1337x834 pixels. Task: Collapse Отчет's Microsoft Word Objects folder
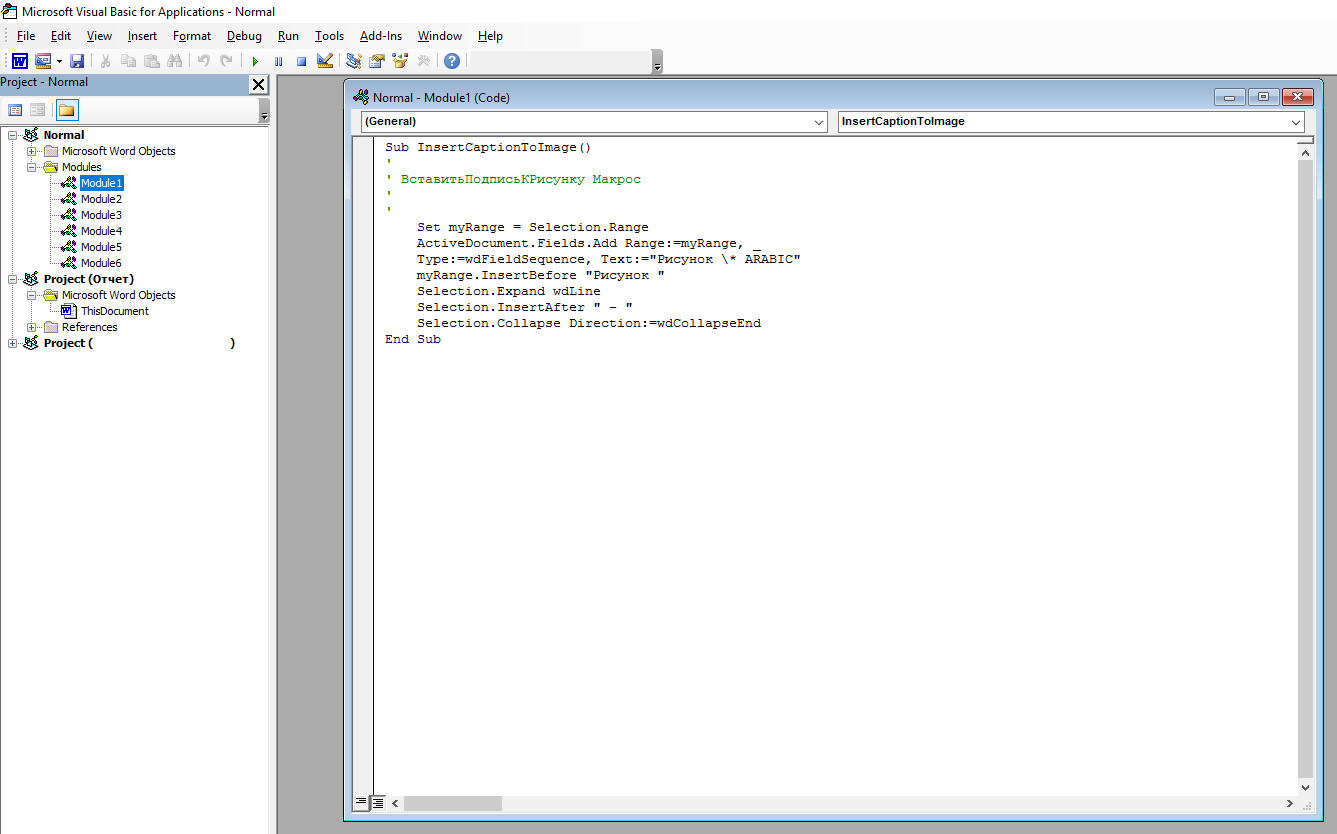pos(32,295)
